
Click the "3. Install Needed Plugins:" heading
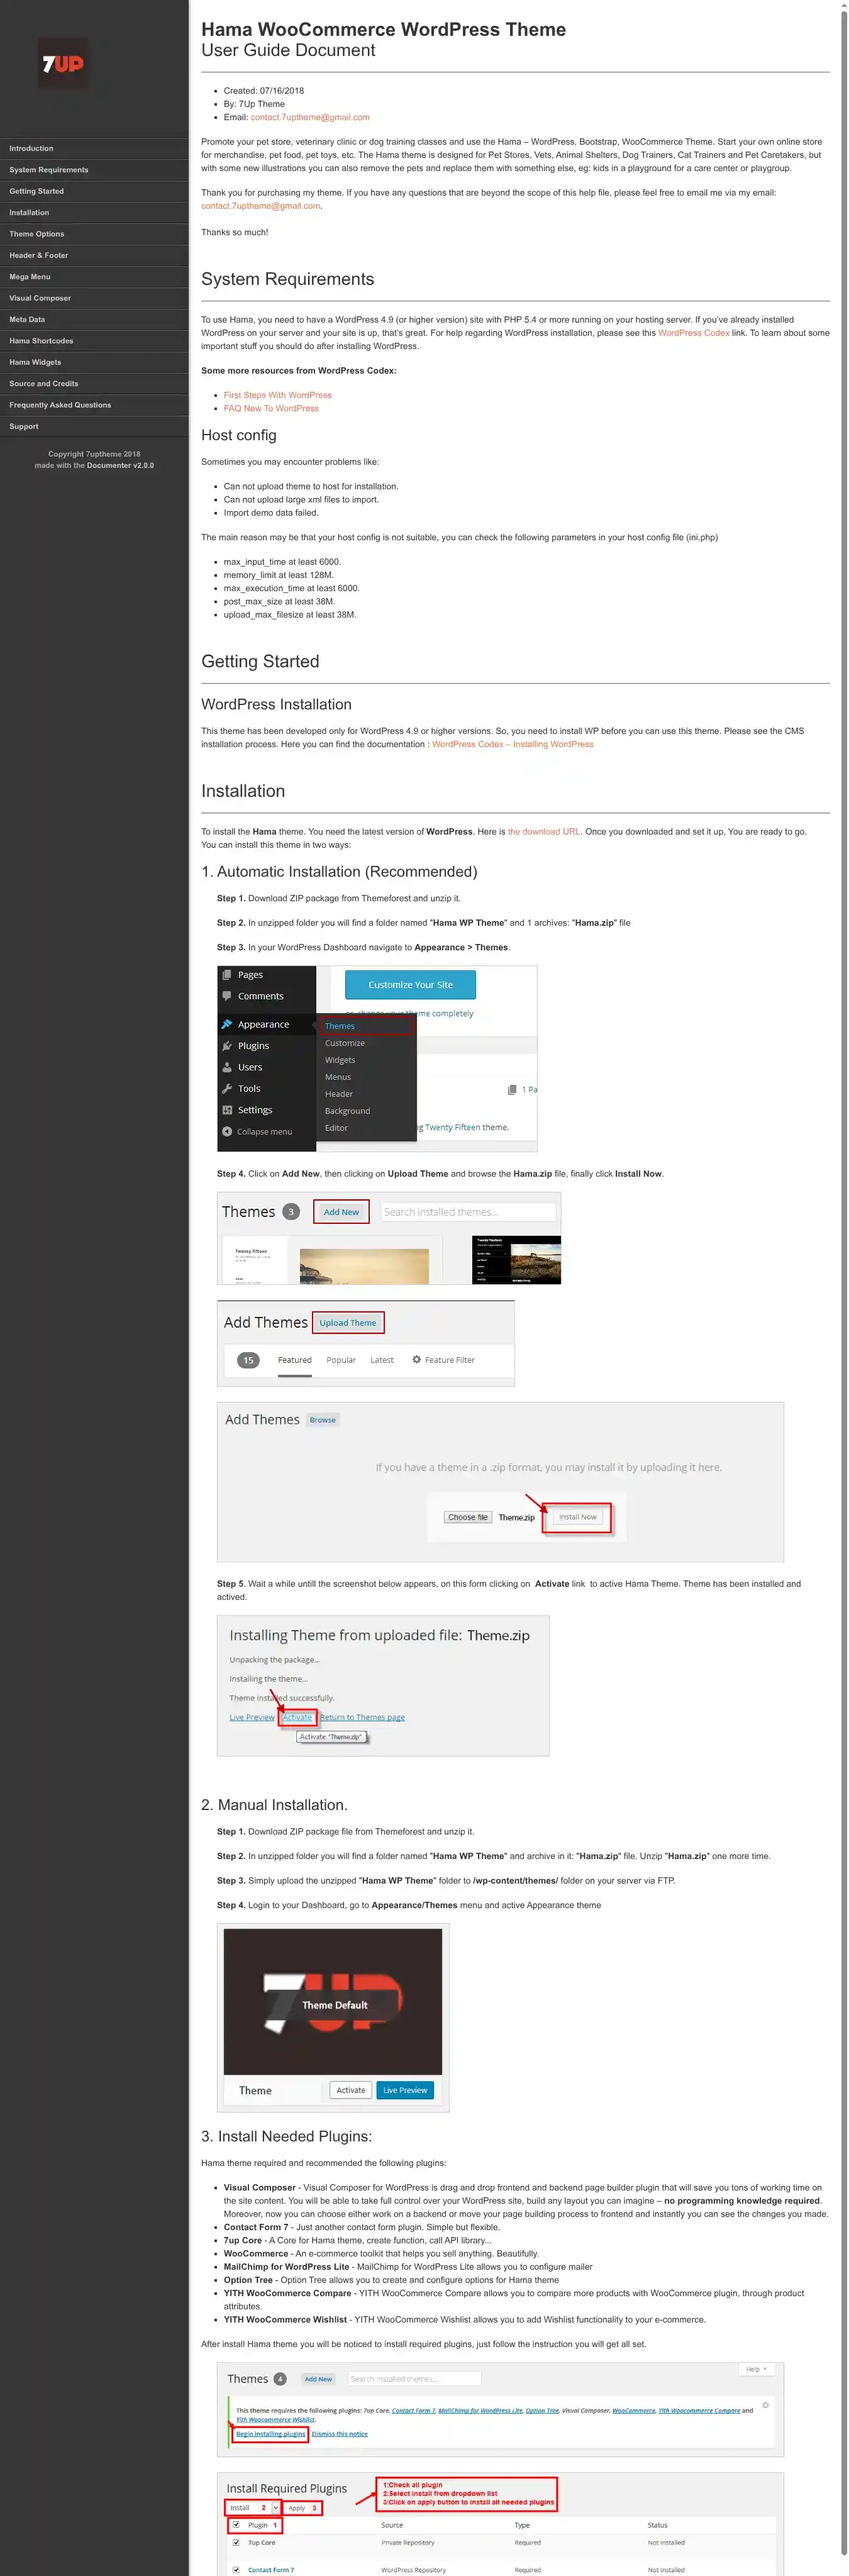coord(286,2136)
